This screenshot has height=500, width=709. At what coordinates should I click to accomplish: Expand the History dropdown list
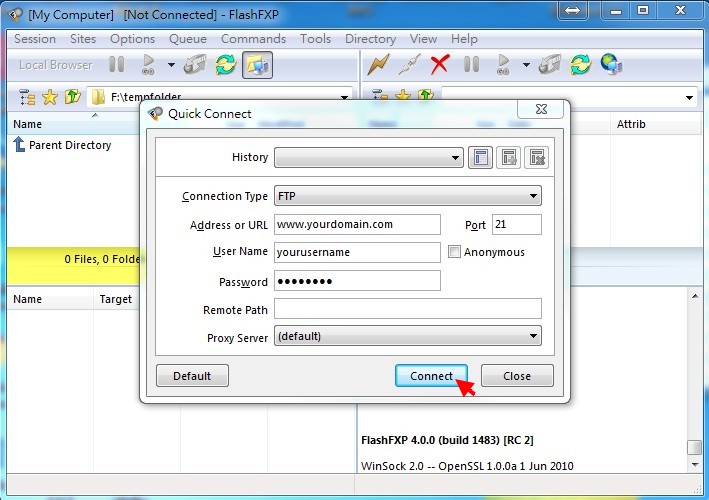coord(456,157)
